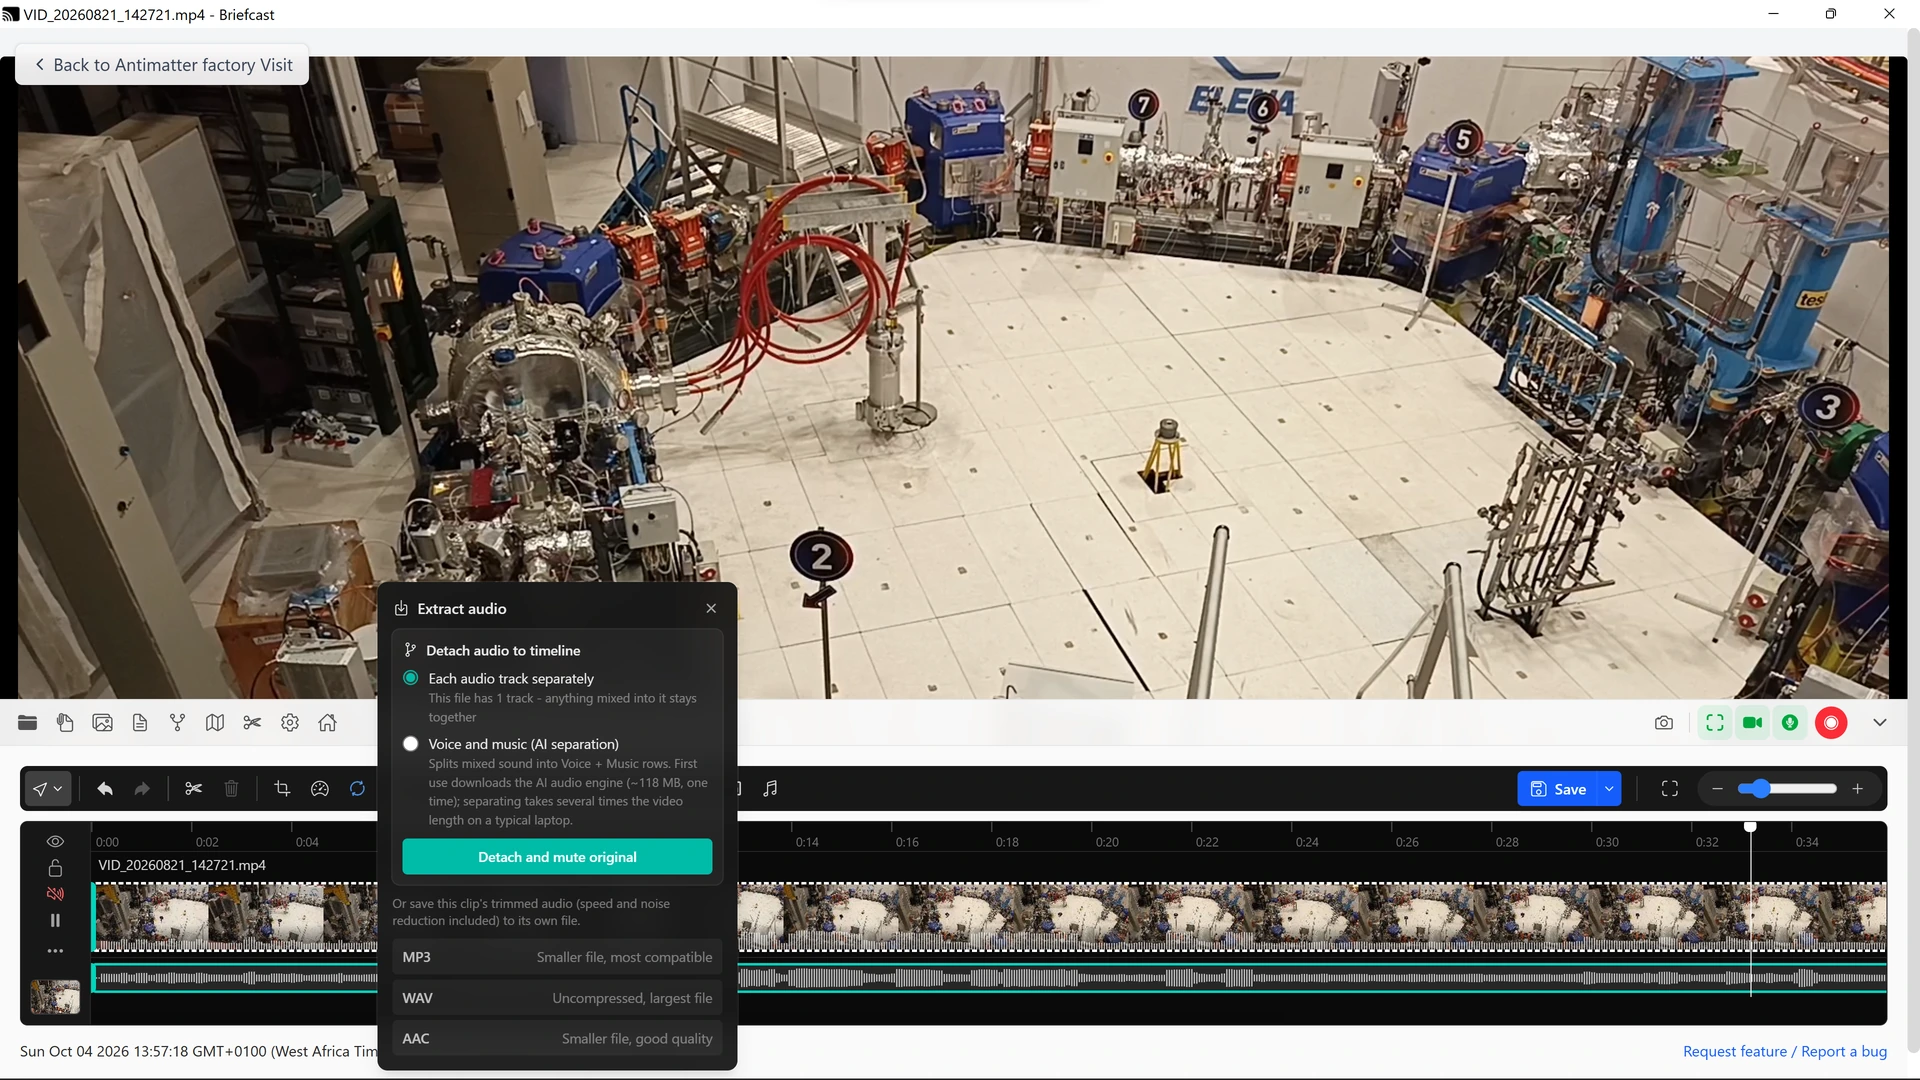Click the pause bars icon on the track
This screenshot has width=1920, height=1080.
pyautogui.click(x=55, y=920)
